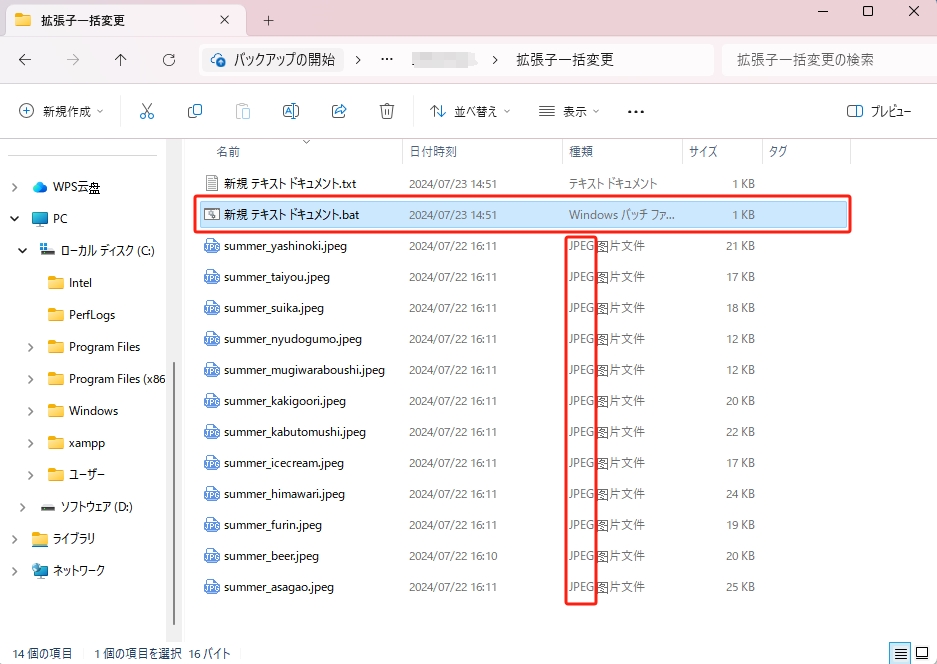The height and width of the screenshot is (664, 937).
Task: Open the ... more options menu
Action: point(635,111)
